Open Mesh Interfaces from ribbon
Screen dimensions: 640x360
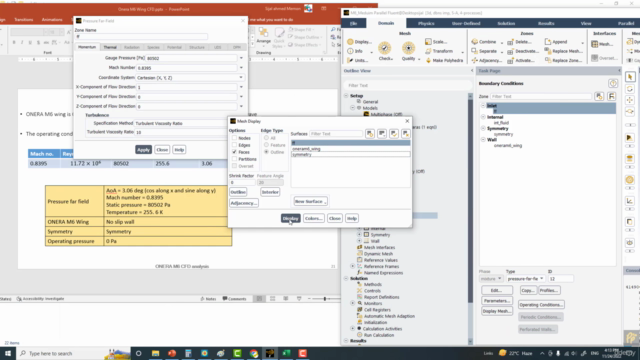[602, 44]
